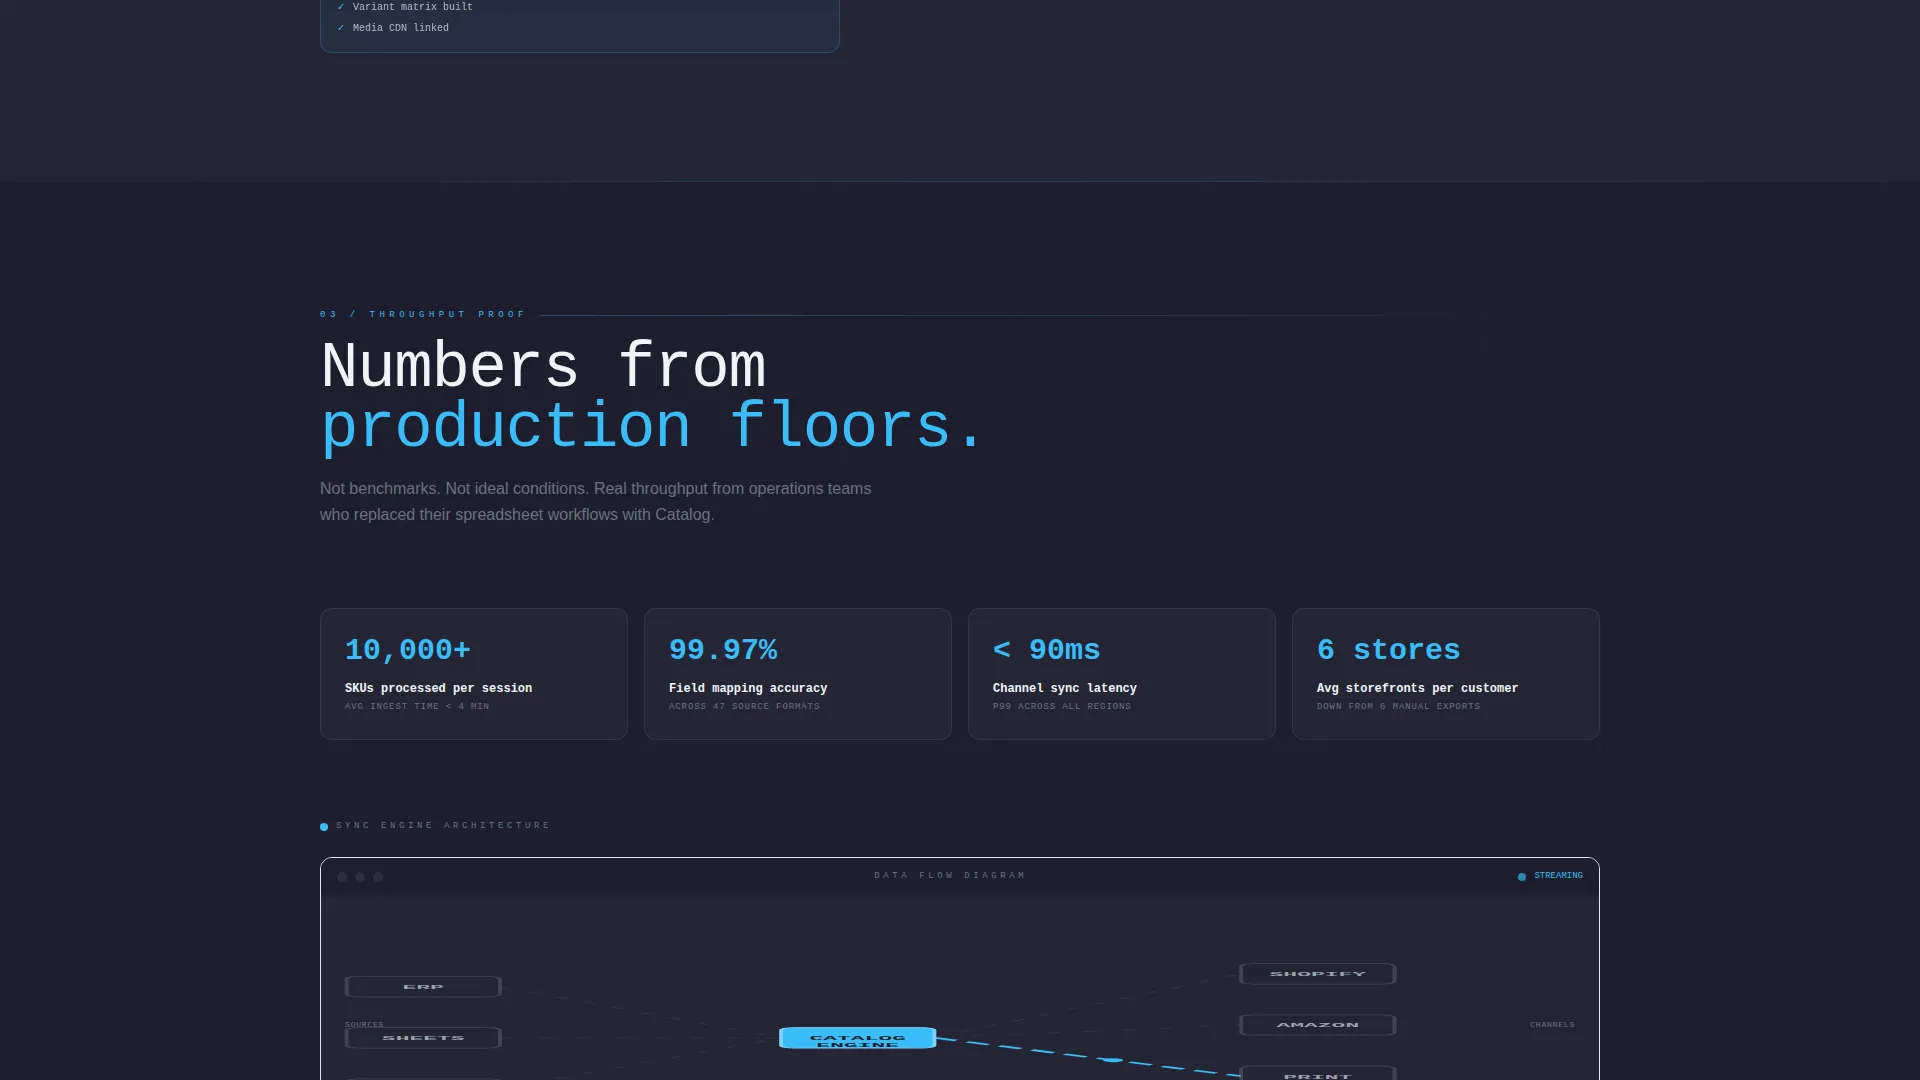Click the moving blue pulse on data line
Image resolution: width=1920 pixels, height=1080 pixels.
[x=1111, y=1060]
